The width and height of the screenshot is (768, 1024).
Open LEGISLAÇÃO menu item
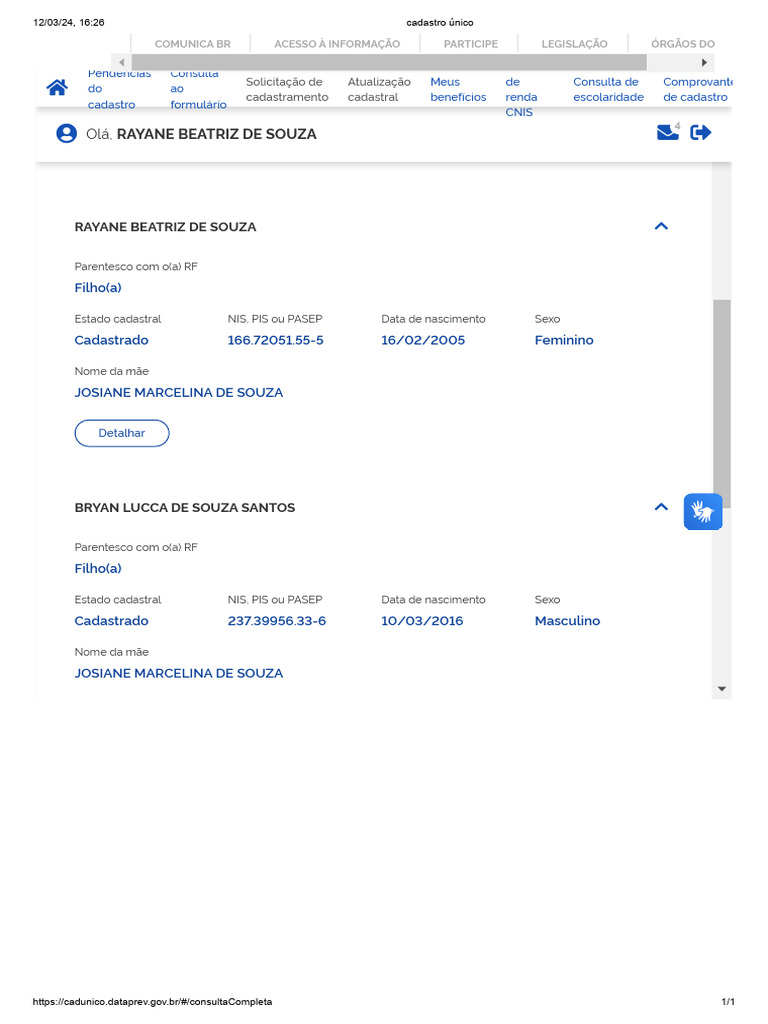click(574, 44)
